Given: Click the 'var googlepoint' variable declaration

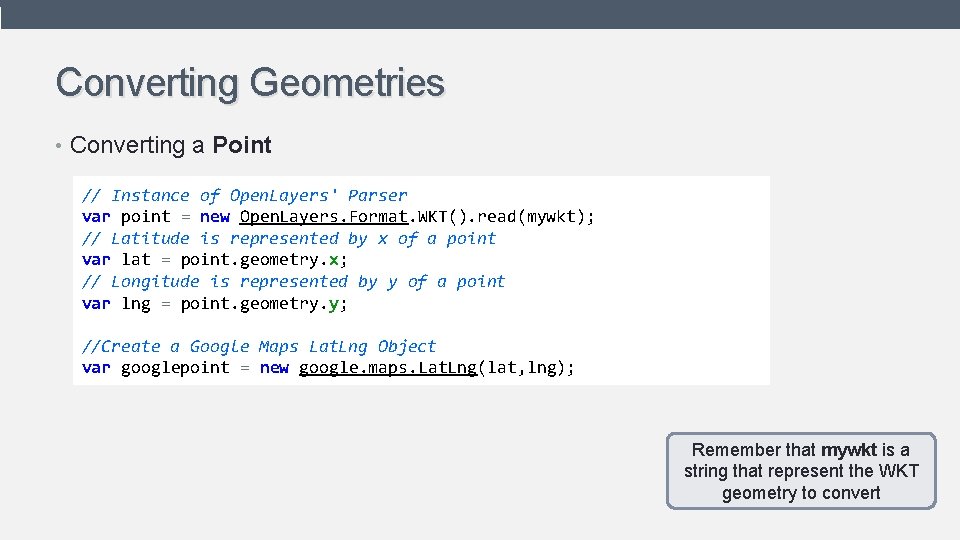Looking at the screenshot, I should 156,368.
